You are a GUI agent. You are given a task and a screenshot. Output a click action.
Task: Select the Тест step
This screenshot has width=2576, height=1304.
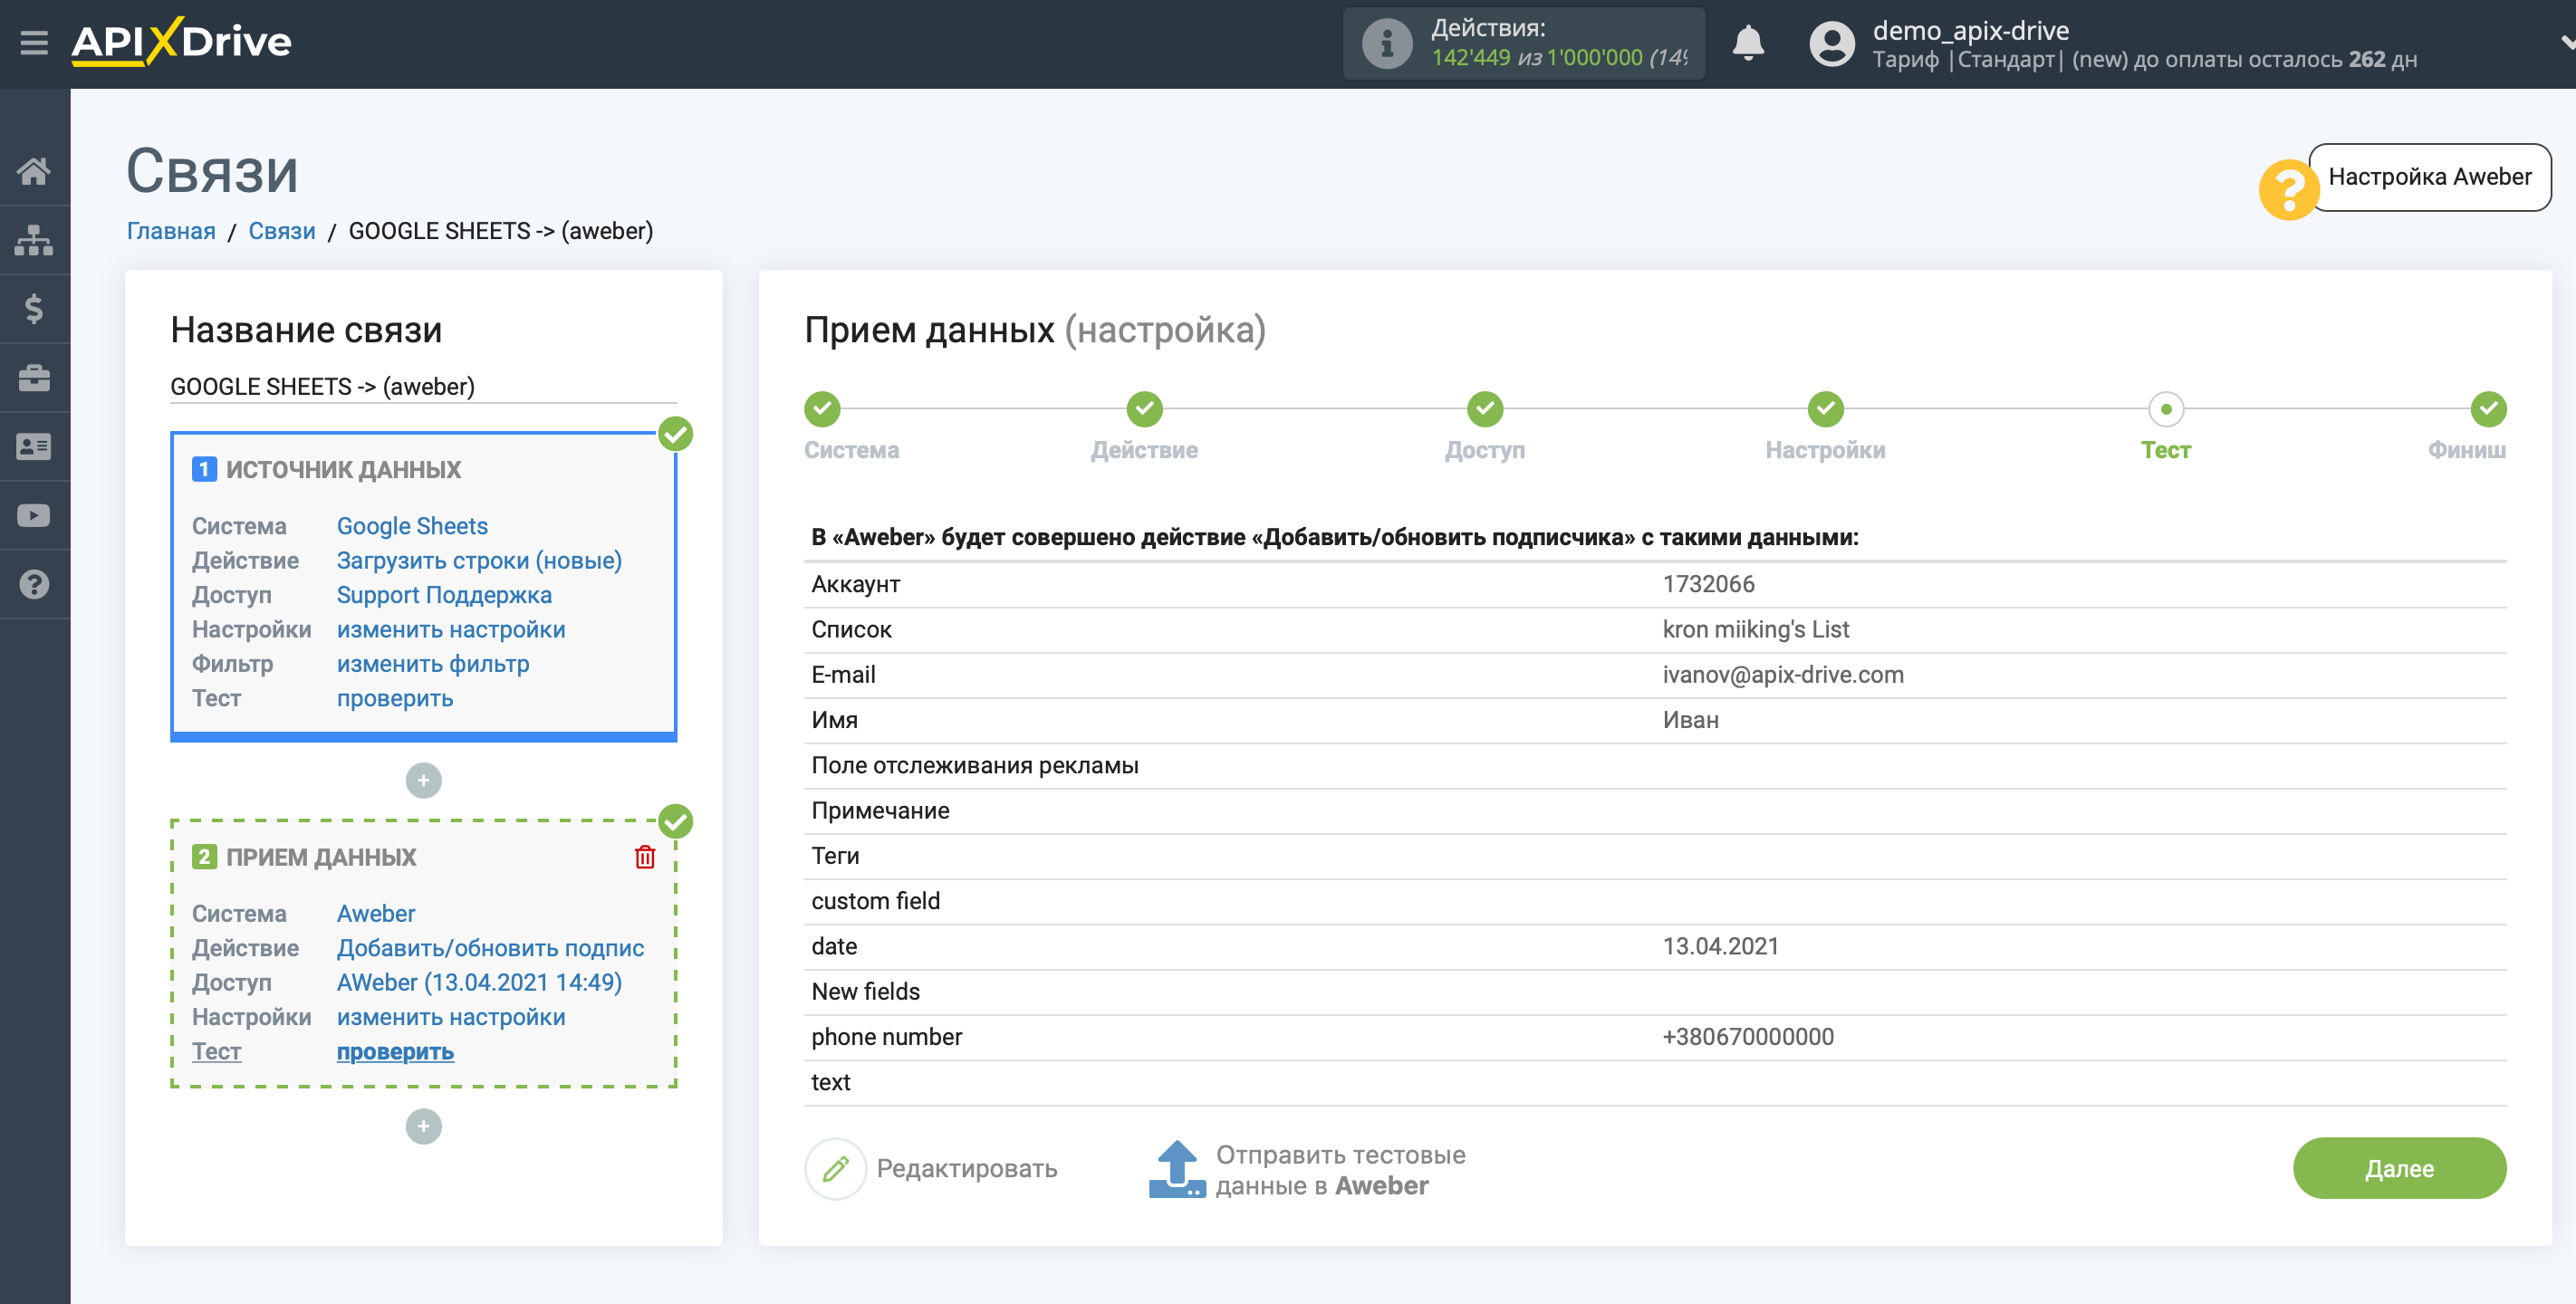(2166, 408)
